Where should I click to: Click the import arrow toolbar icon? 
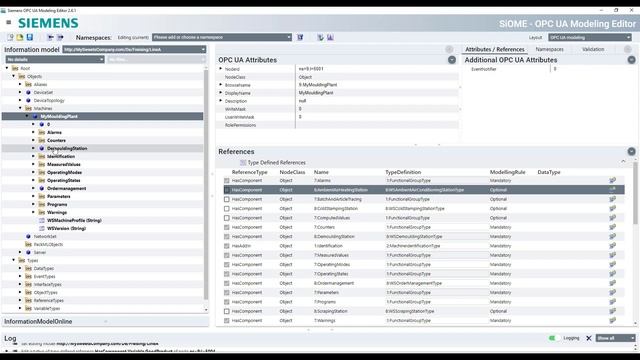click(x=51, y=37)
